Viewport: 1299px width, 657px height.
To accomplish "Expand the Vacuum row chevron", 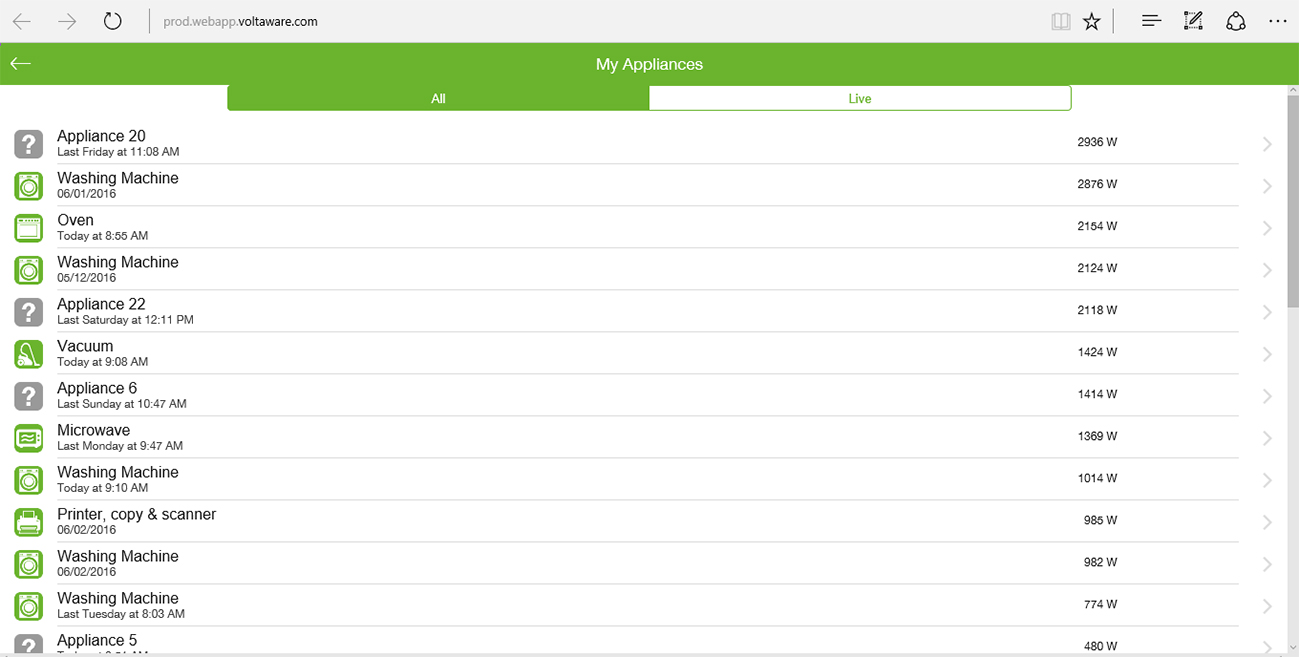I will [1267, 354].
